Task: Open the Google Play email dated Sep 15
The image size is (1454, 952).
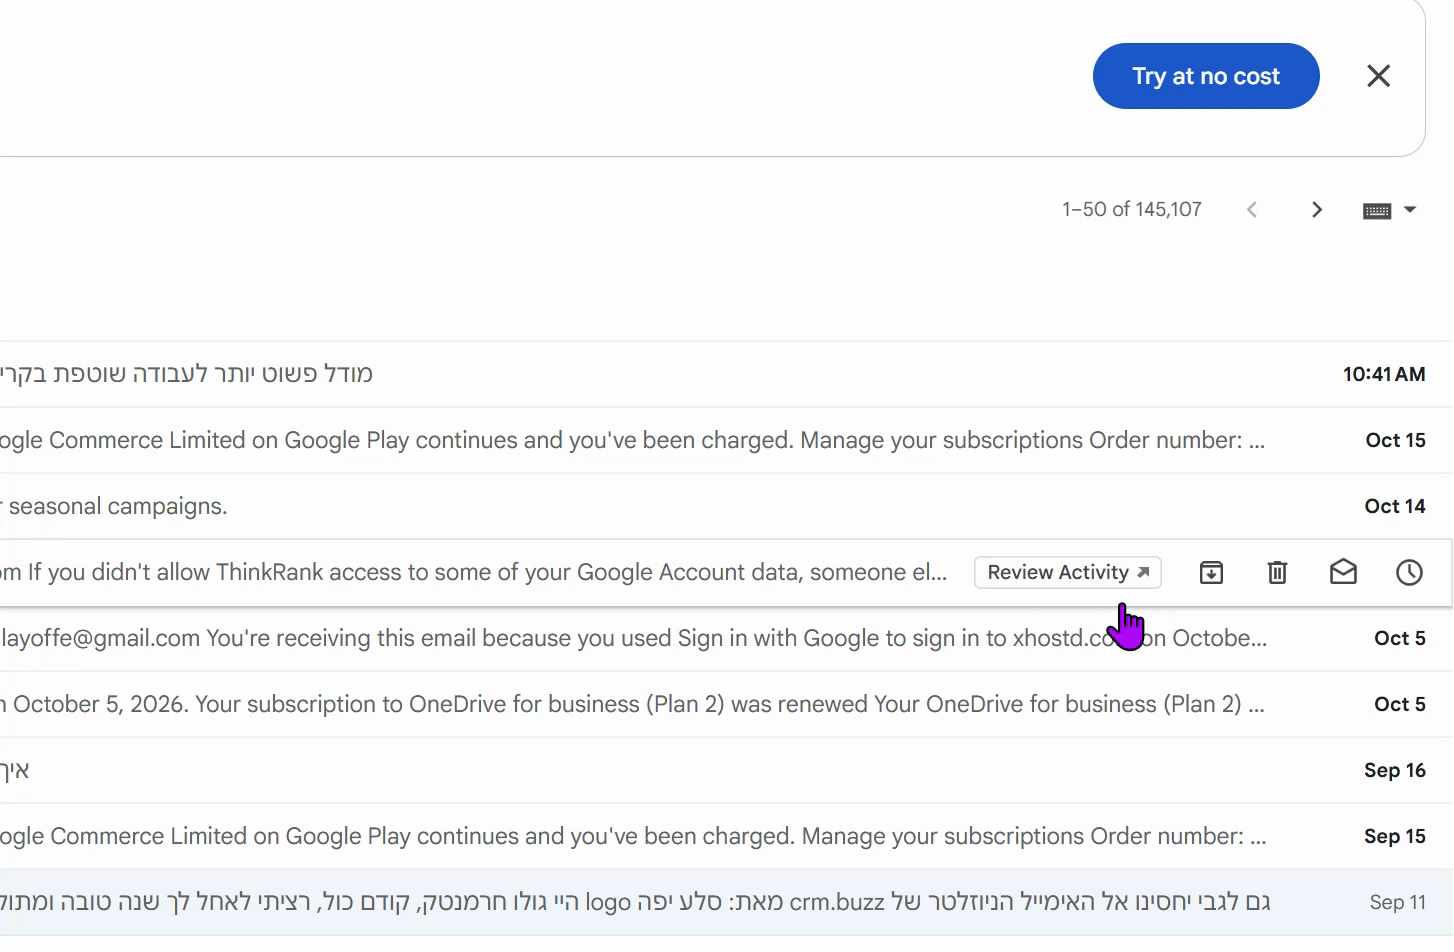Action: 727,836
